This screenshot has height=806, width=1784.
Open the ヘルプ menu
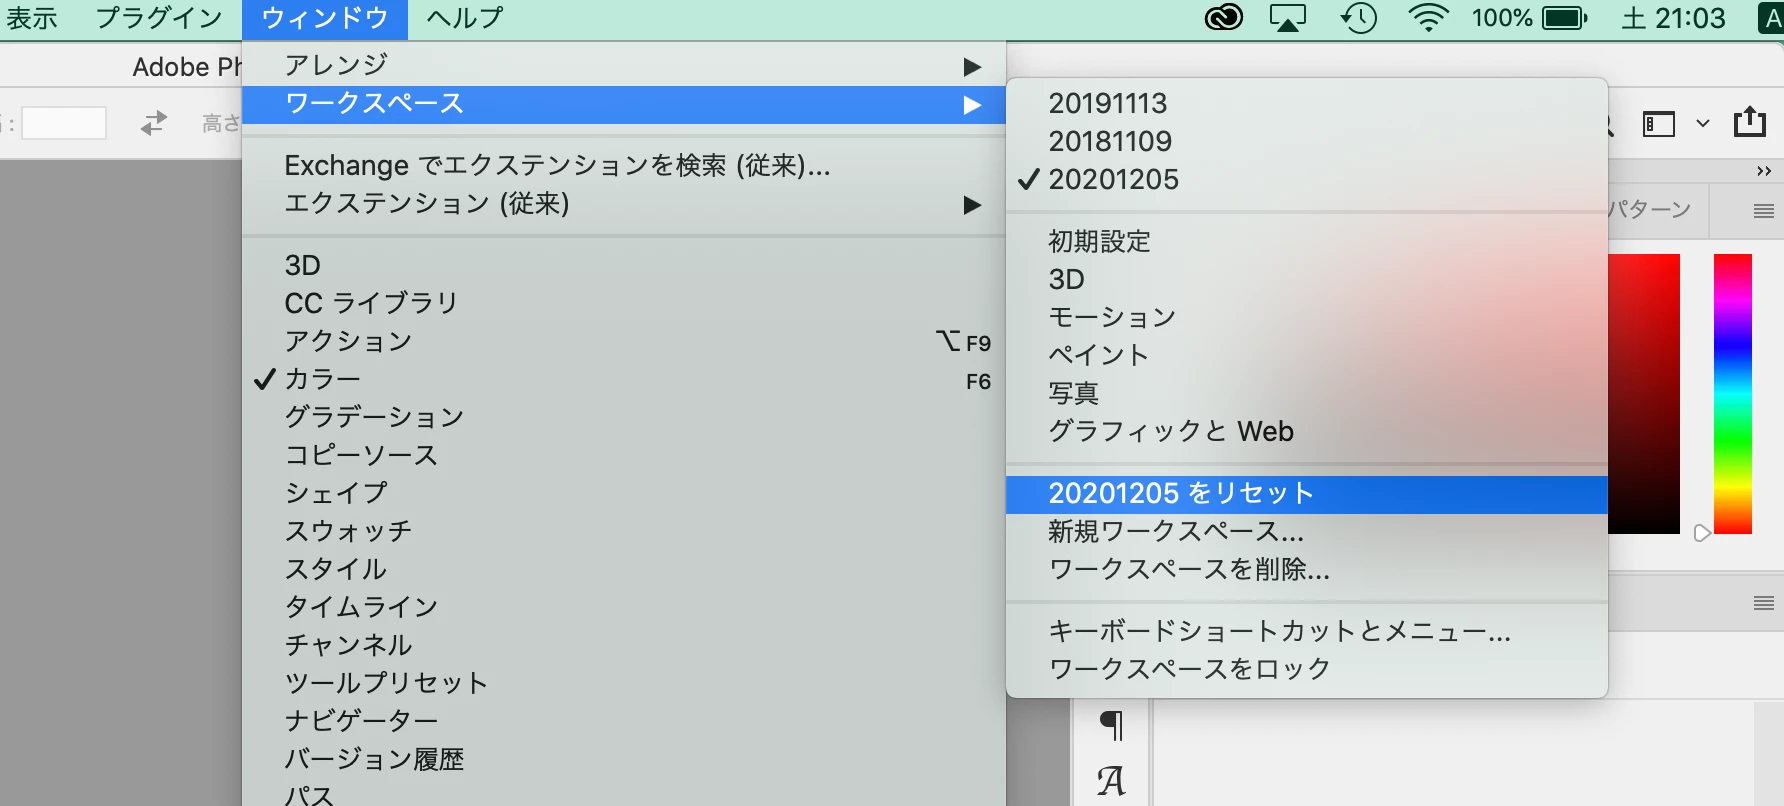point(465,18)
